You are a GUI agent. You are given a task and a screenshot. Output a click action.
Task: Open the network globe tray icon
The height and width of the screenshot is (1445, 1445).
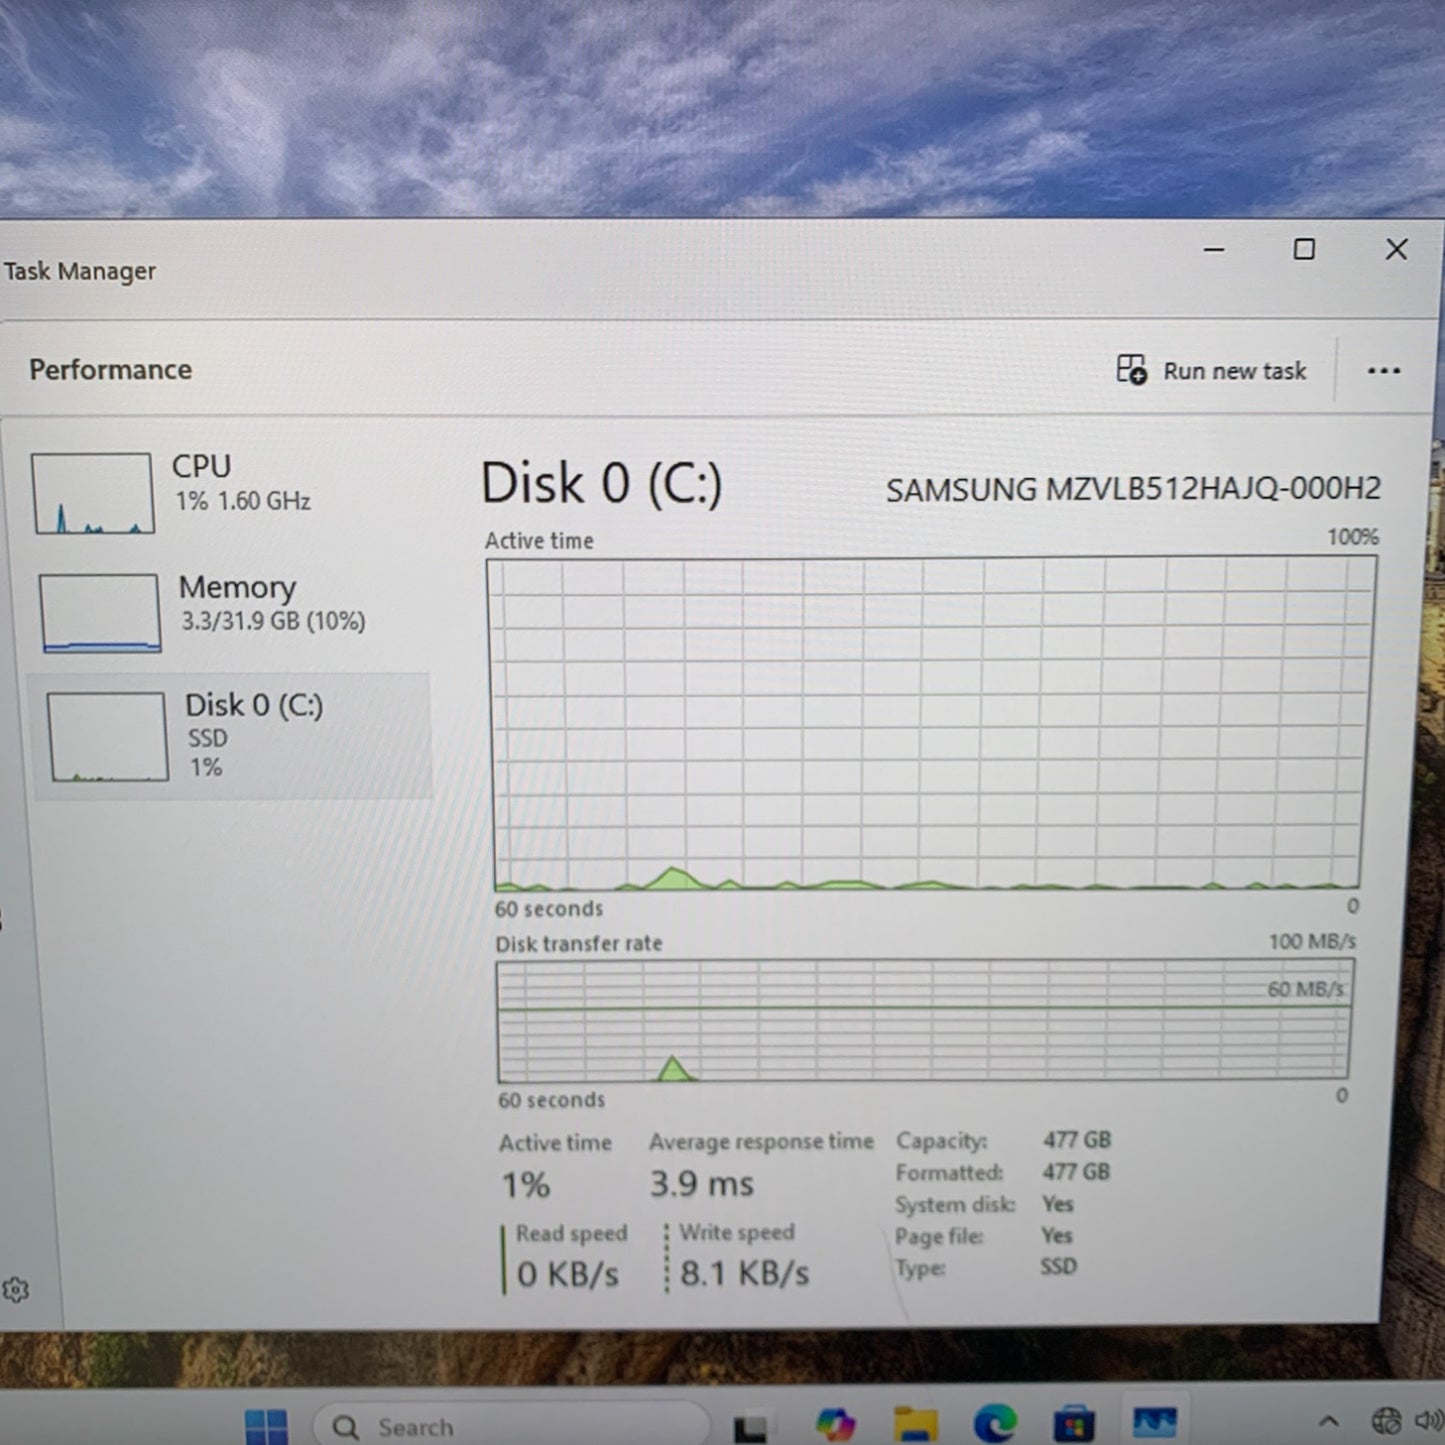1386,1421
